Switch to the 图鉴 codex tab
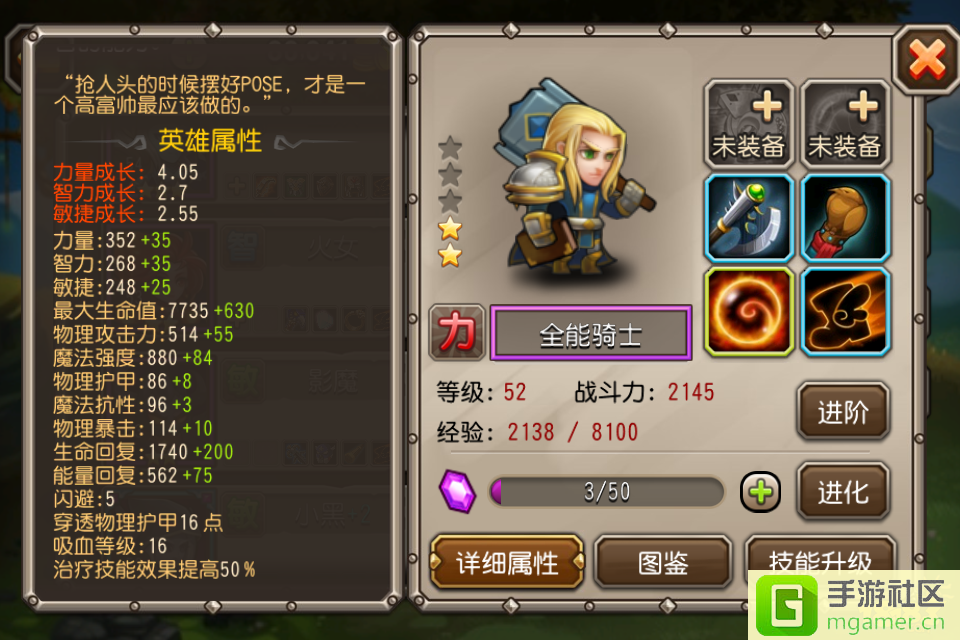 (x=663, y=562)
